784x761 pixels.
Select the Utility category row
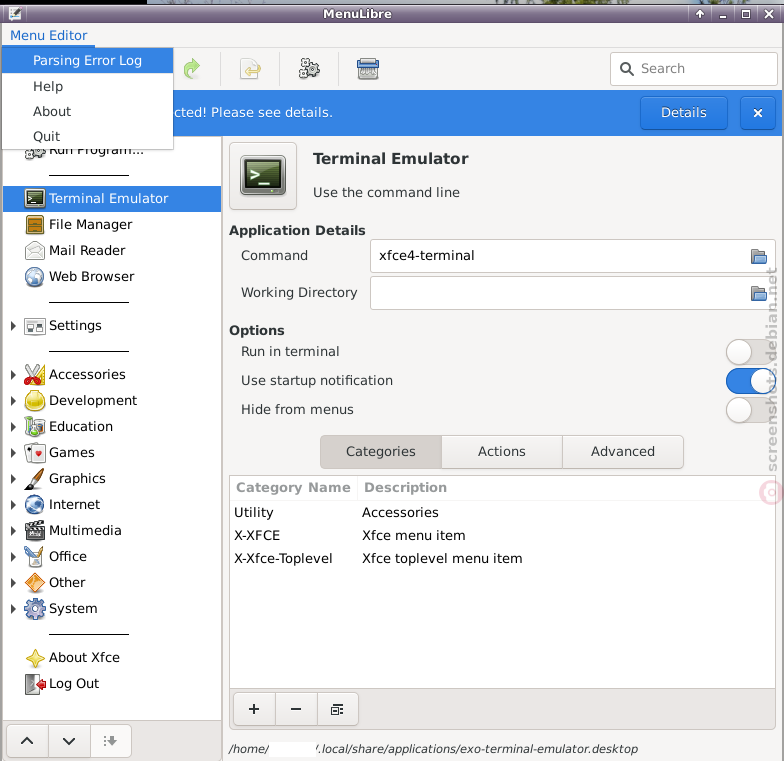click(502, 512)
